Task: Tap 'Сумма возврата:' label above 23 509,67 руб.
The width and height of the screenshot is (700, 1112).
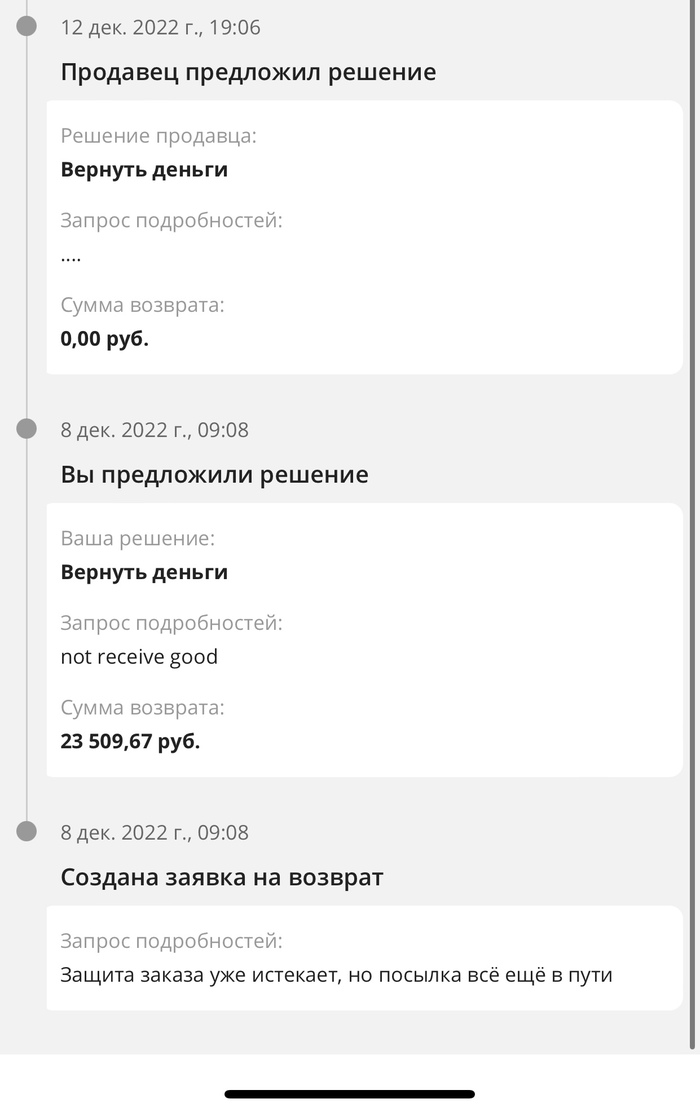Action: (142, 708)
